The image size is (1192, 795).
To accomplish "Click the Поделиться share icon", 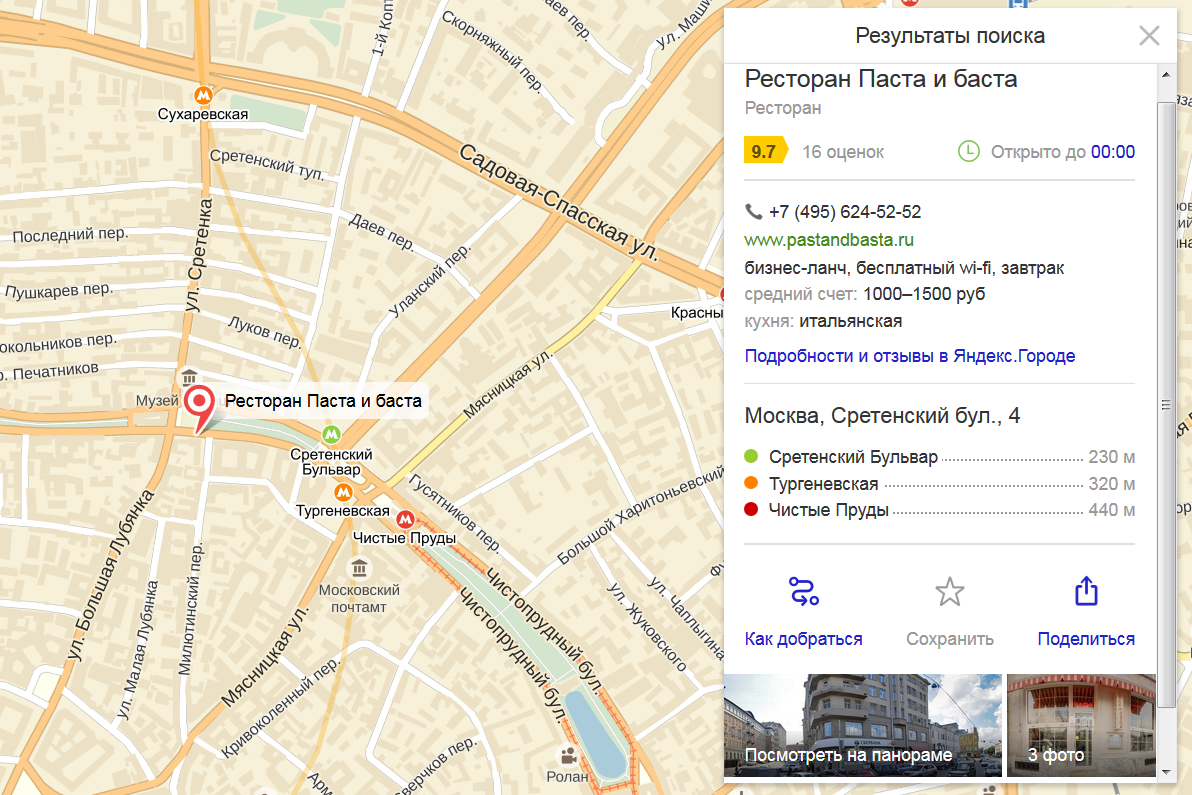I will click(x=1086, y=592).
